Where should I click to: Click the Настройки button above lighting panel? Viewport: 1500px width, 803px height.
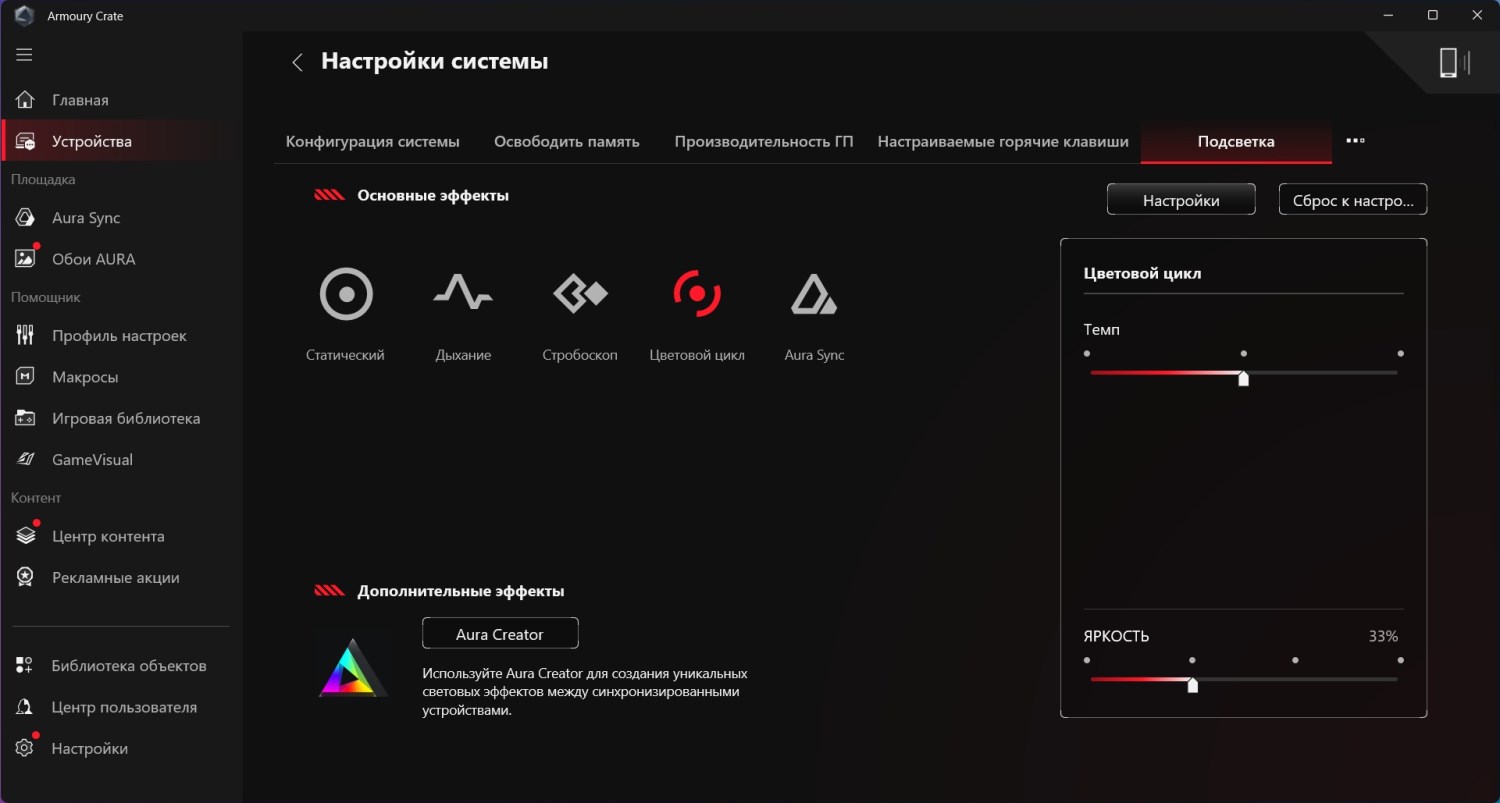(x=1181, y=200)
